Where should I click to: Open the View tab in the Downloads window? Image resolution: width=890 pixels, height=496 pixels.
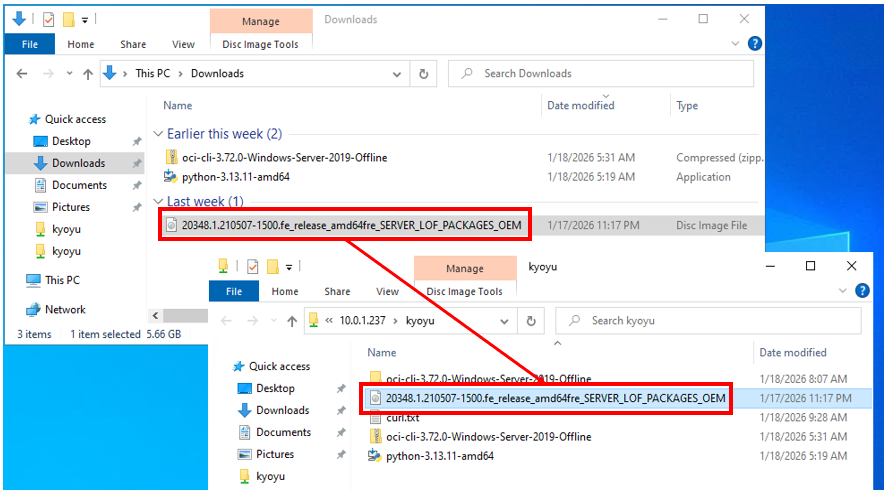point(183,44)
